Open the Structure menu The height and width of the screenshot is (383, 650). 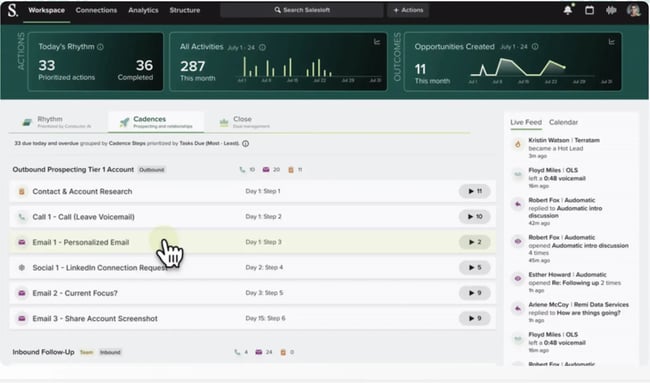(x=184, y=10)
